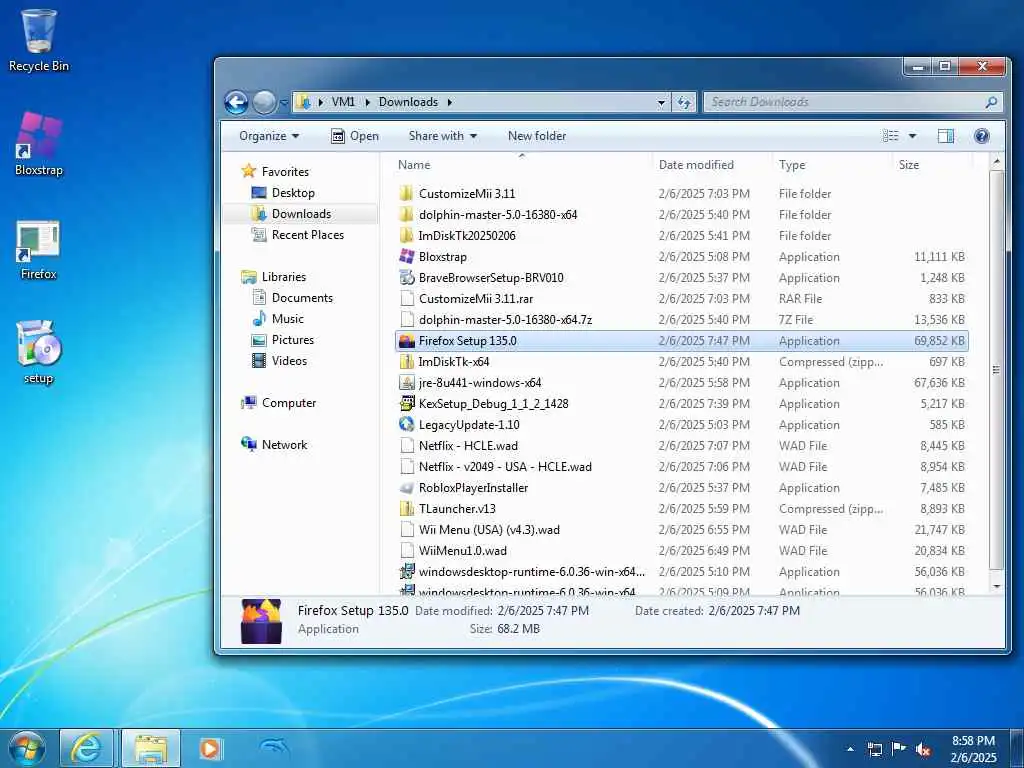Select Desktop in Favorites
1024x768 pixels.
[x=293, y=193]
